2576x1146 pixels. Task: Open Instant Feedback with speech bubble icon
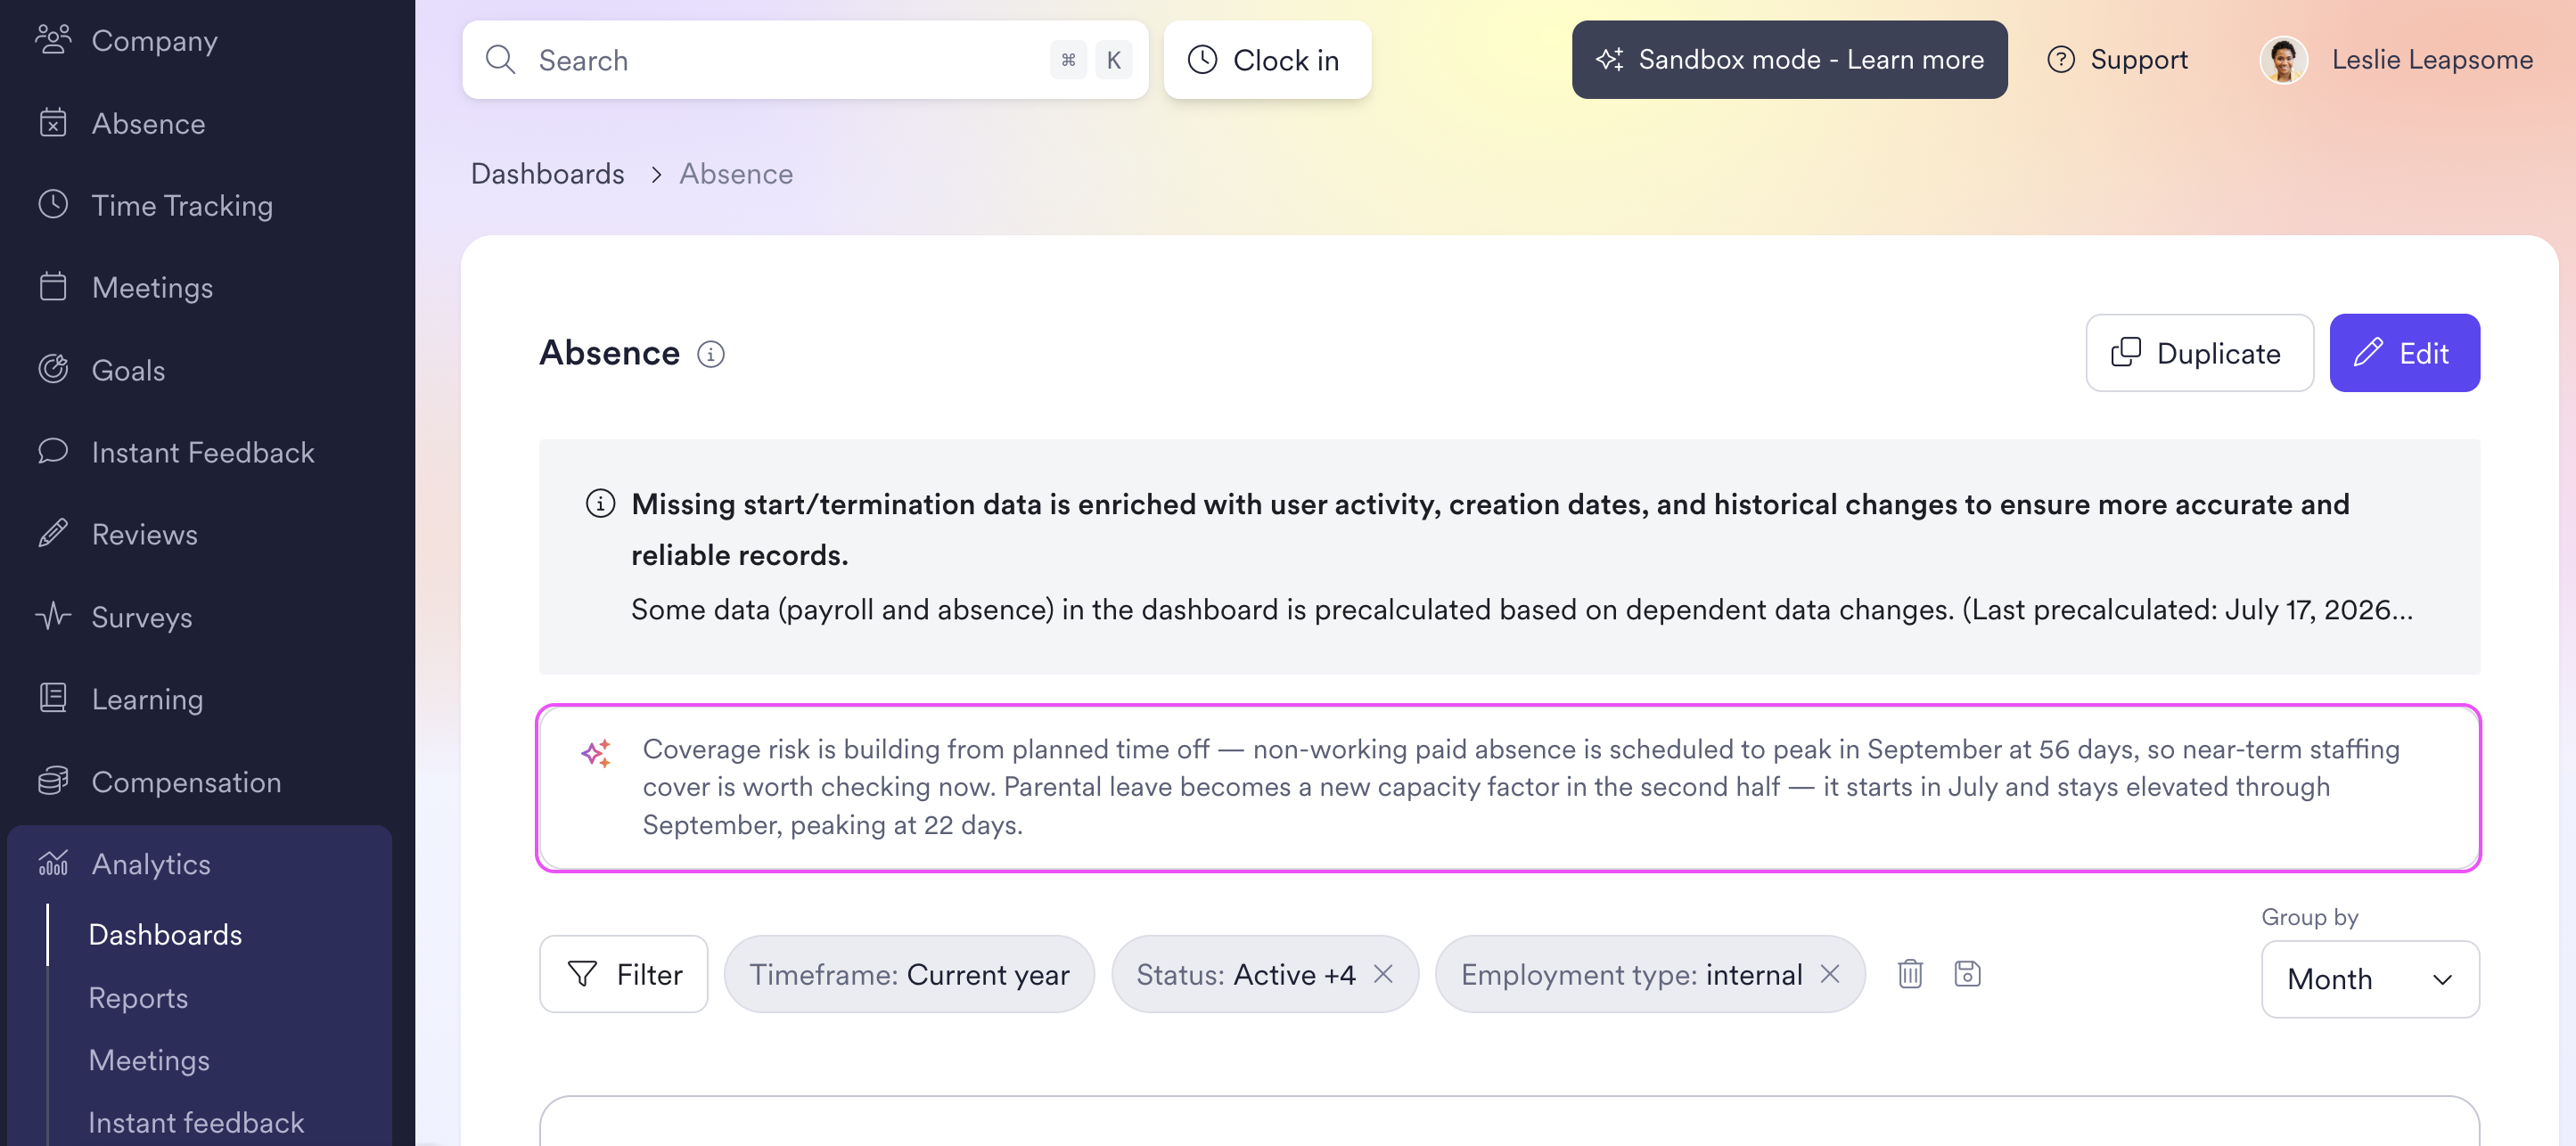click(x=203, y=453)
